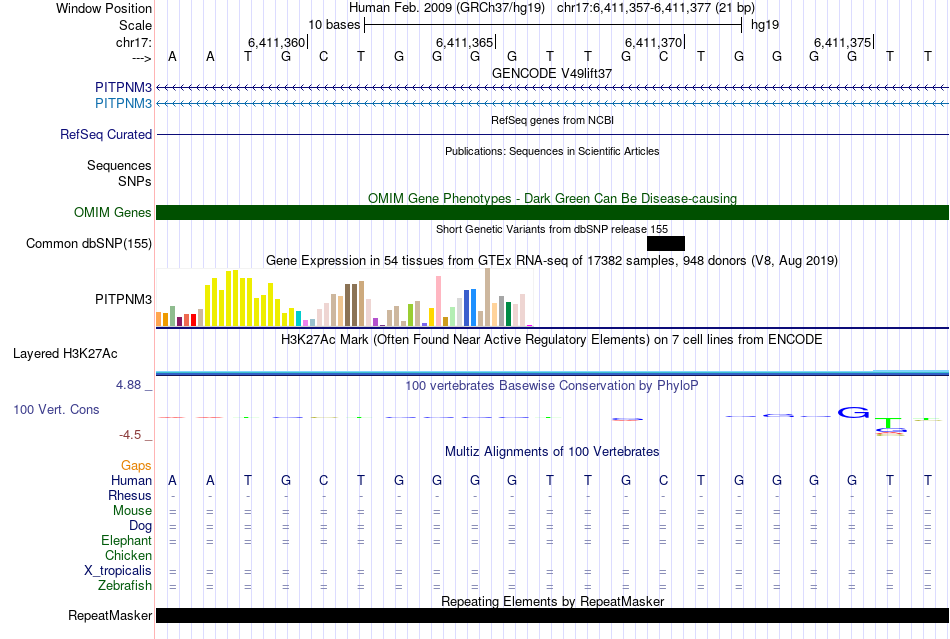950x639 pixels.
Task: Click the Rhesus alignment row label
Action: 130,495
